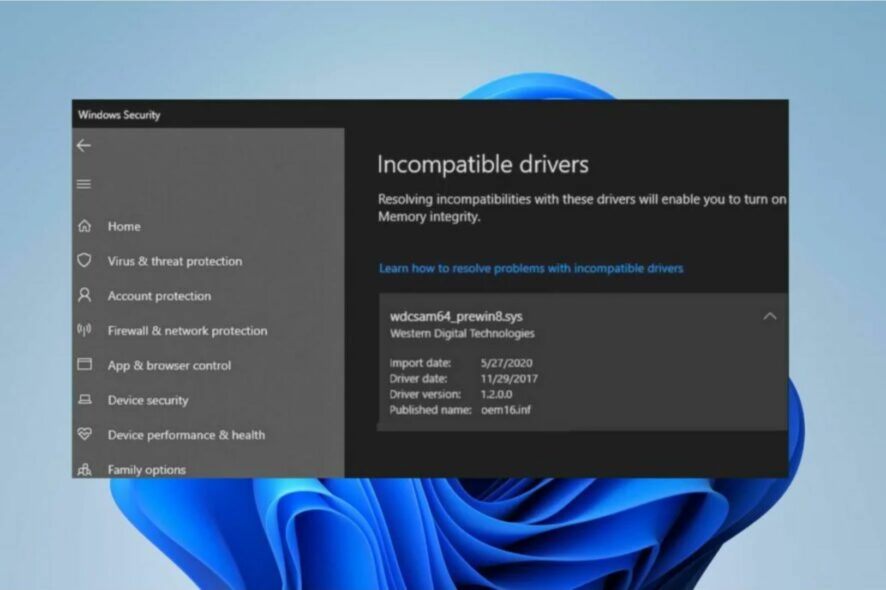Go to Home in sidebar
This screenshot has height=590, width=886.
pyautogui.click(x=124, y=227)
